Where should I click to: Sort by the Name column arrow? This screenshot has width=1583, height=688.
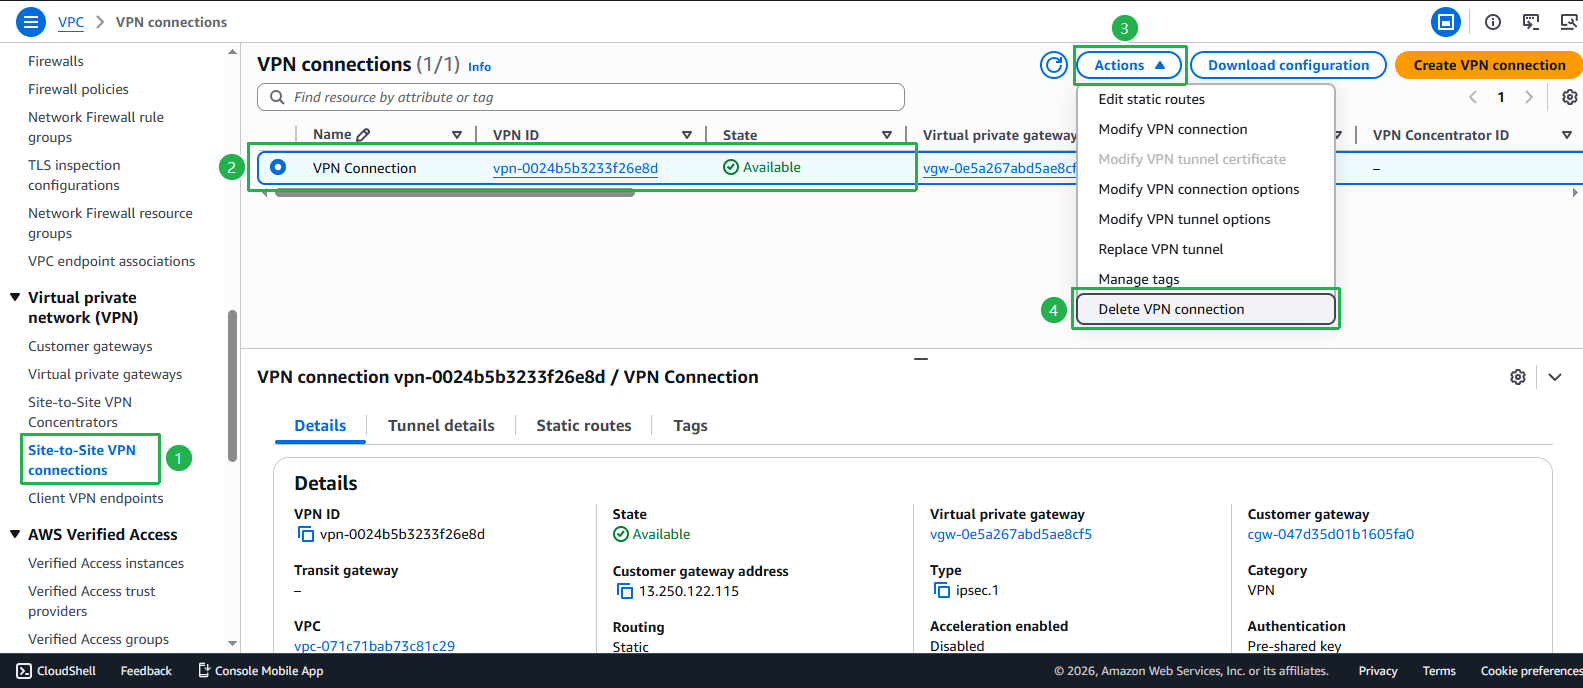(457, 135)
